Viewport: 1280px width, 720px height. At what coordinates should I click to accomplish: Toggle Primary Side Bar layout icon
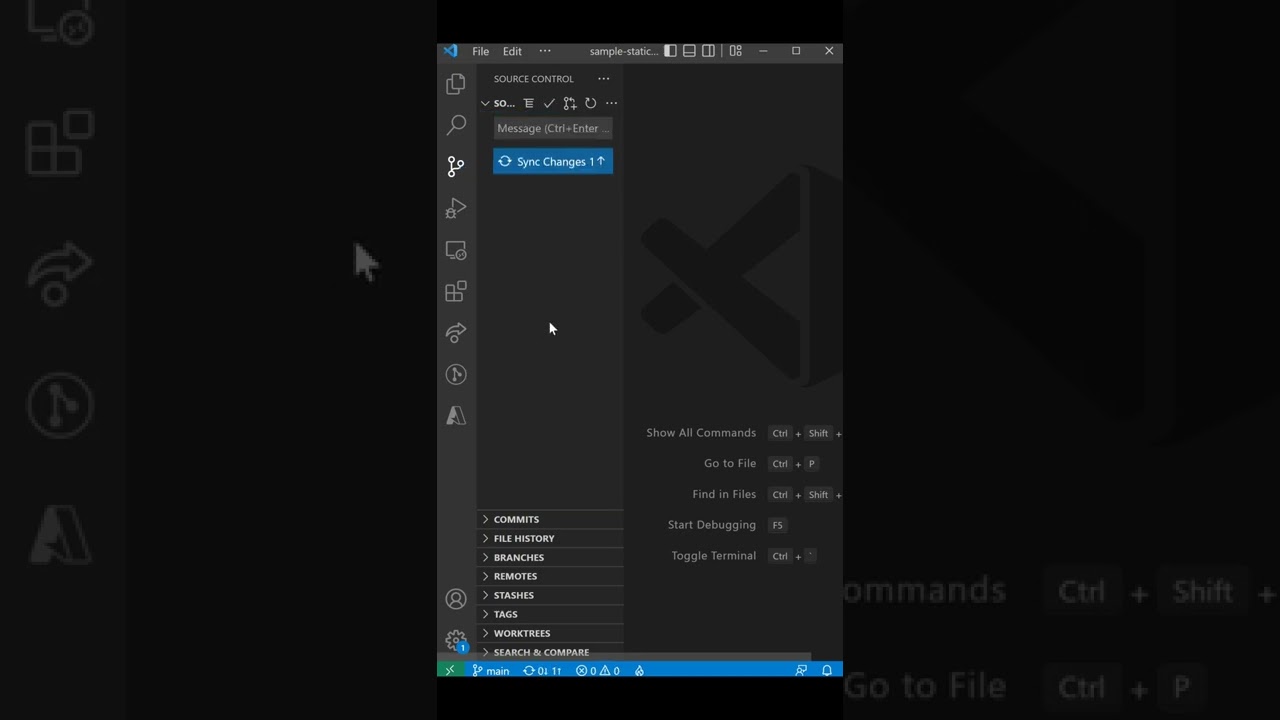(671, 51)
